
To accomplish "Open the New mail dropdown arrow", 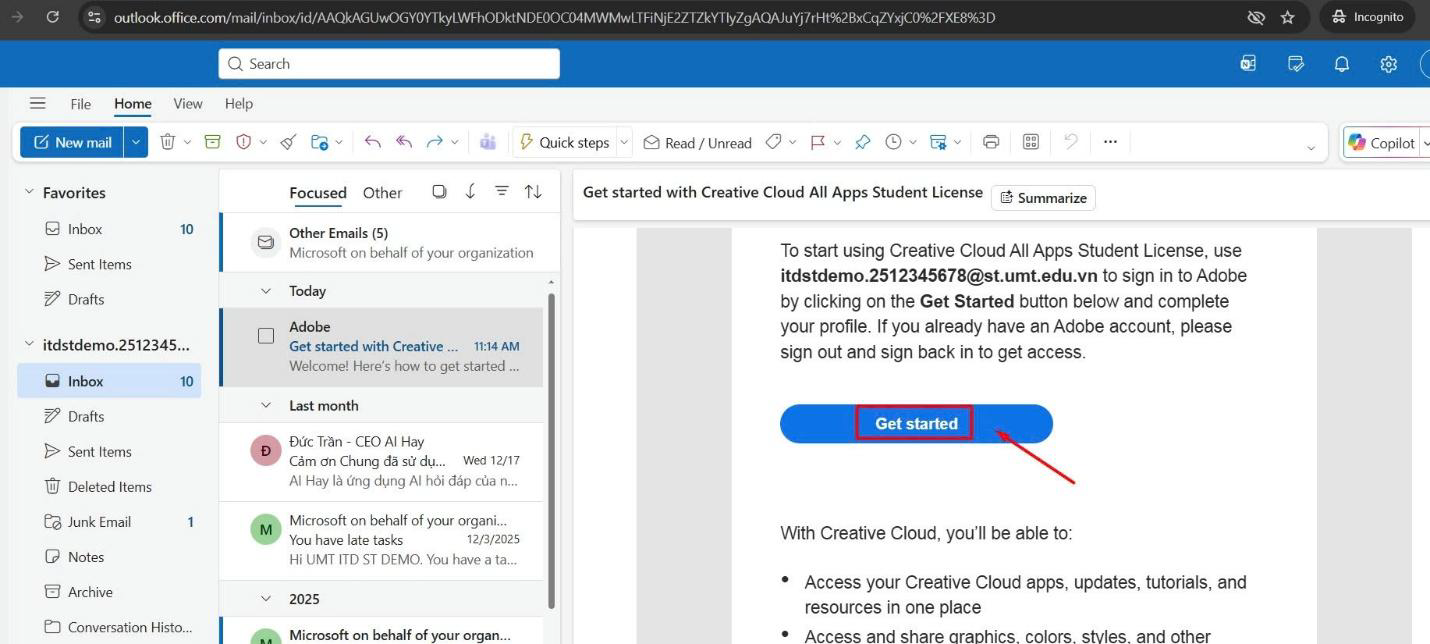I will (x=137, y=142).
